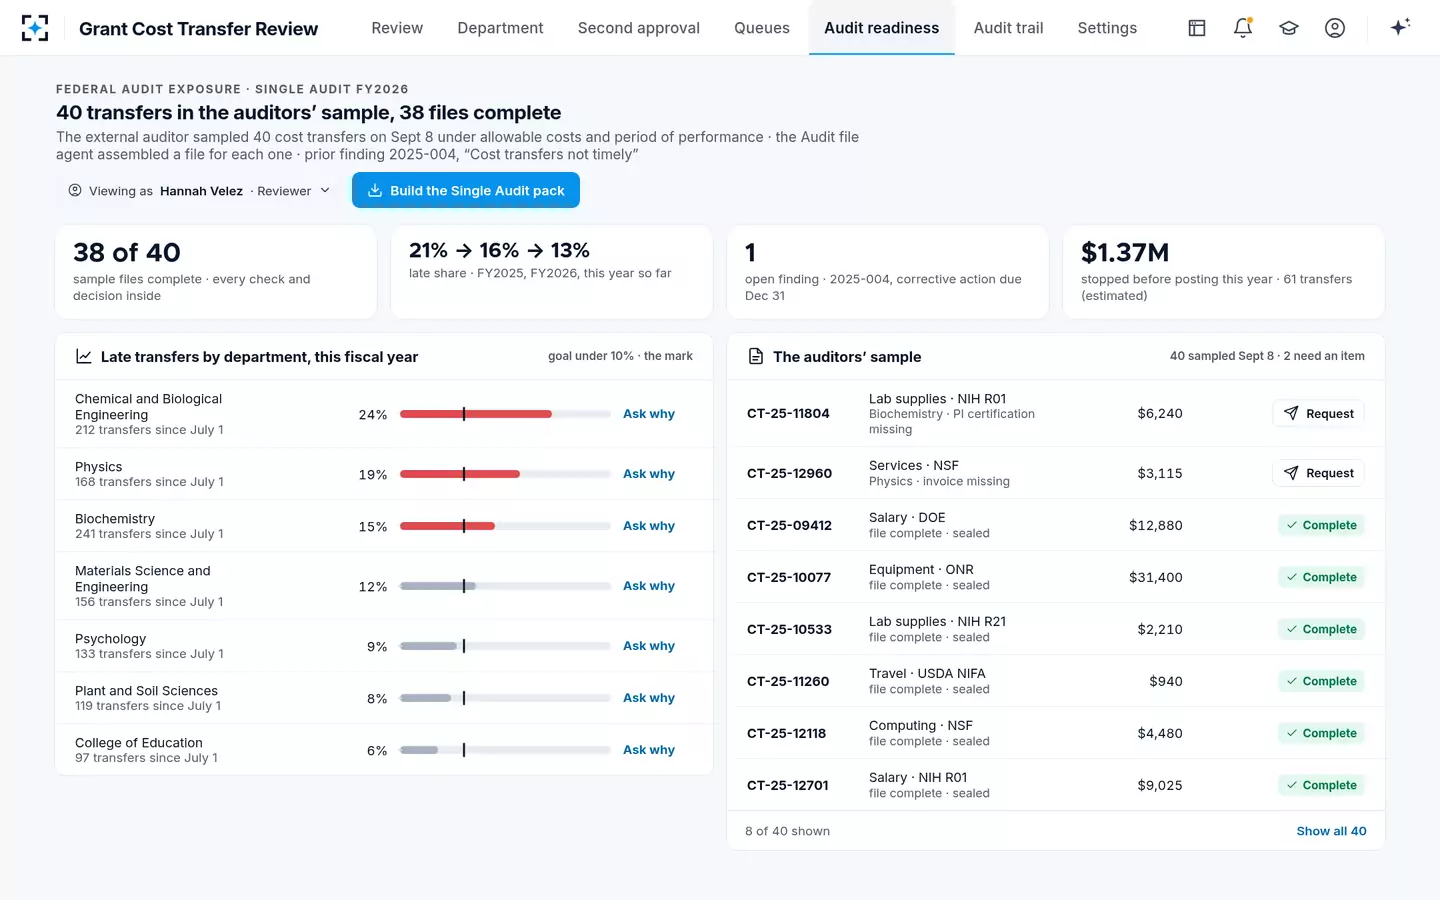Ask why for Physics late transfers

649,474
